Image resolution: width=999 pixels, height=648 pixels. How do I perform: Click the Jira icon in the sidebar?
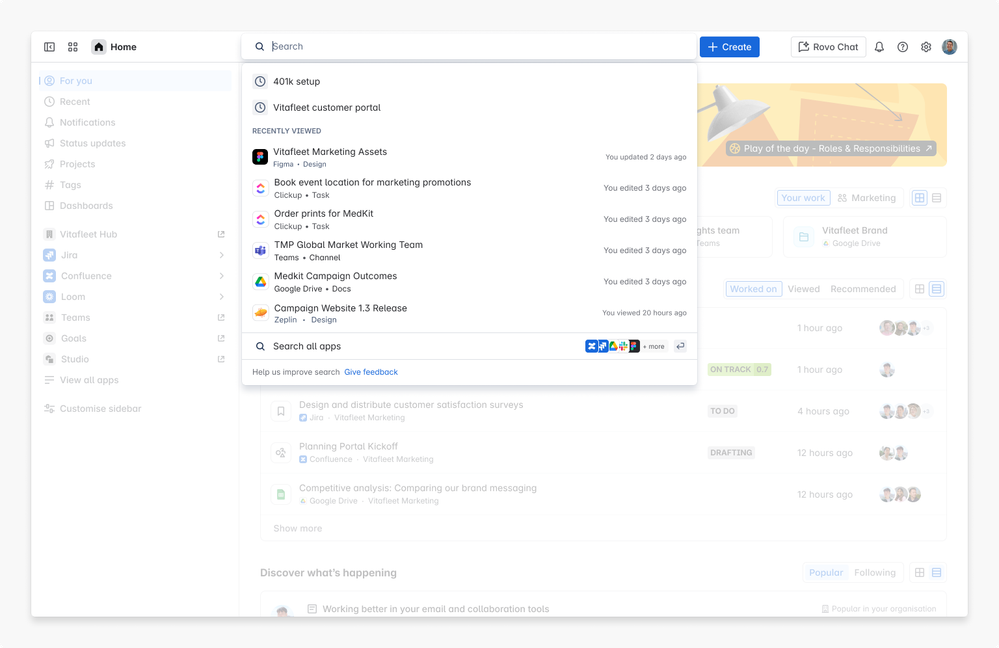click(49, 255)
